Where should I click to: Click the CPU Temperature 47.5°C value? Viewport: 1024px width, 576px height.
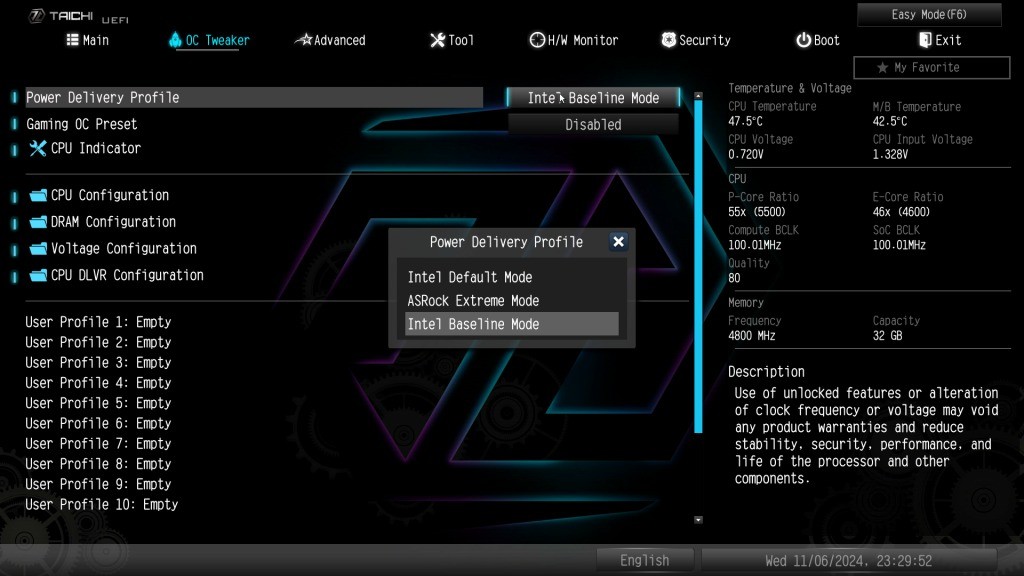point(745,121)
